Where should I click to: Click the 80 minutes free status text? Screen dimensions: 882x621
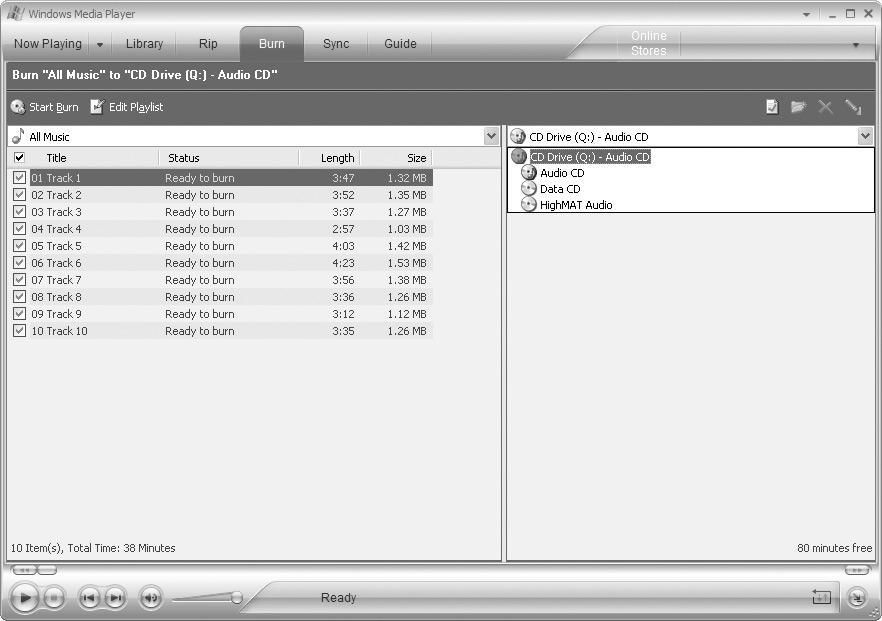(835, 548)
